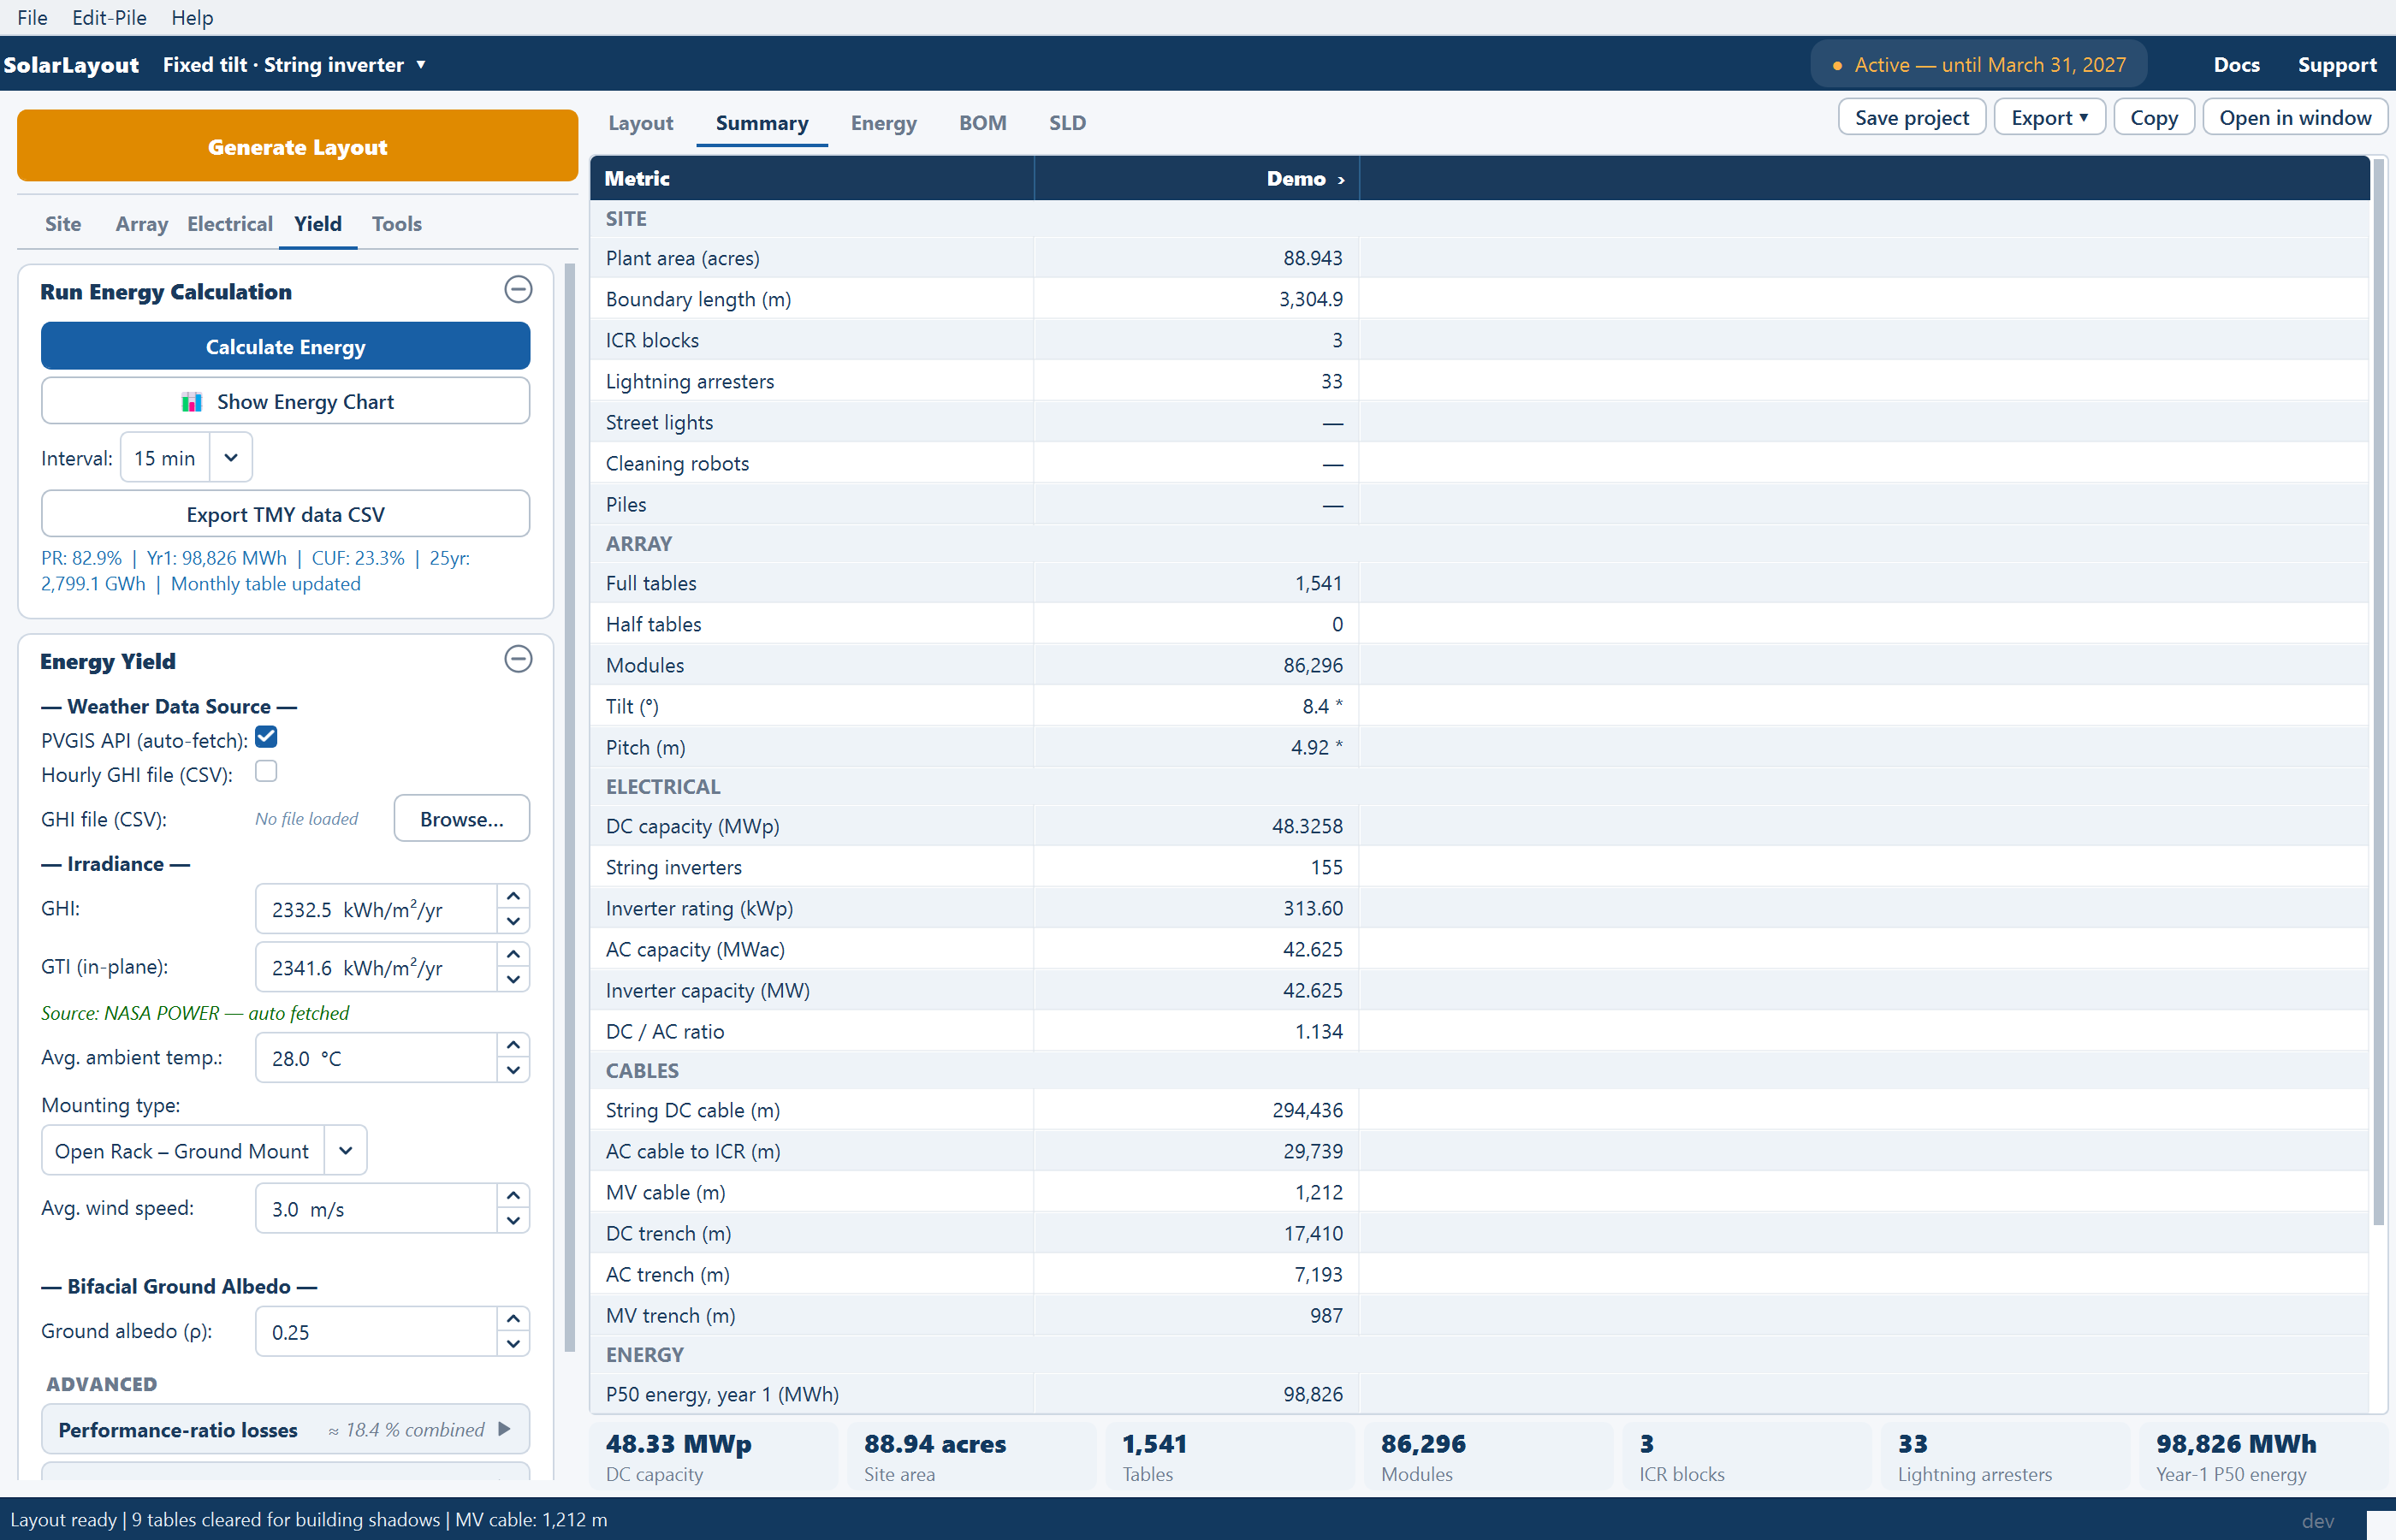Click the 'dev' label in status bar
The height and width of the screenshot is (1540, 2396).
click(2317, 1520)
